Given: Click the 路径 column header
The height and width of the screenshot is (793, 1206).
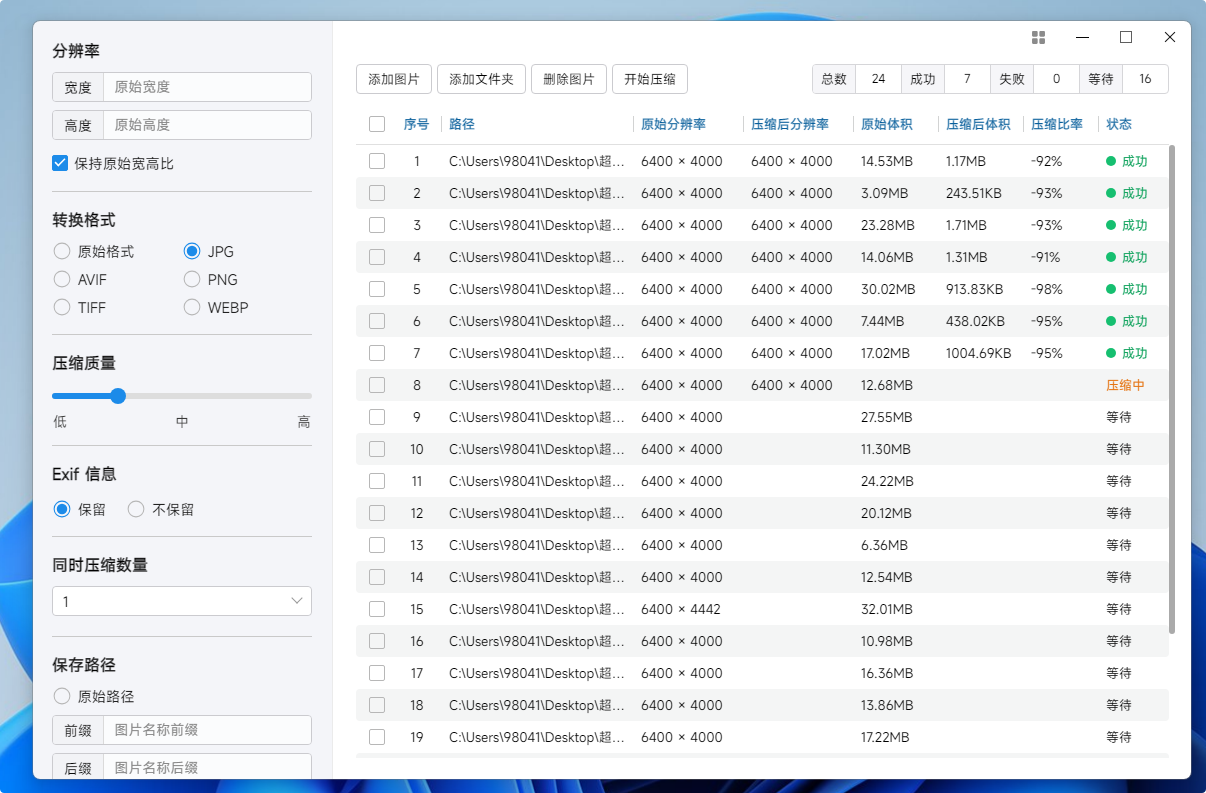Looking at the screenshot, I should coord(462,124).
